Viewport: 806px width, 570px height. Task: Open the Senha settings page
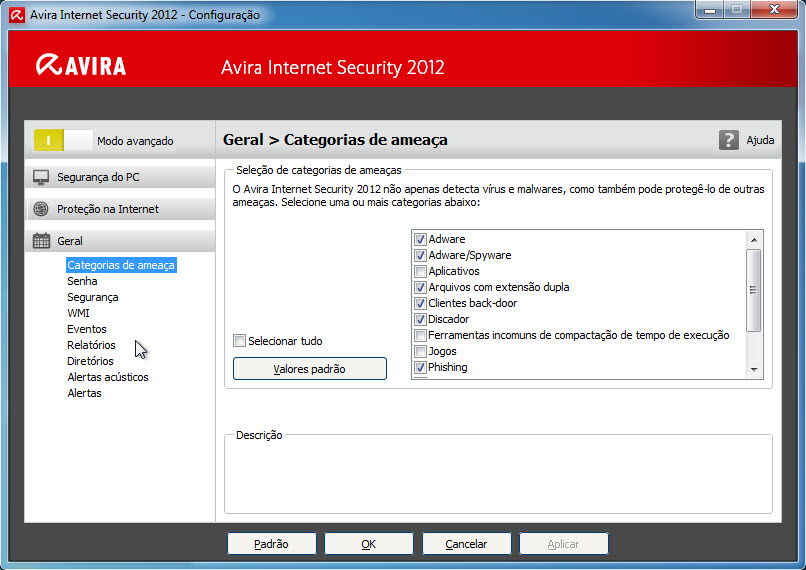coord(82,281)
